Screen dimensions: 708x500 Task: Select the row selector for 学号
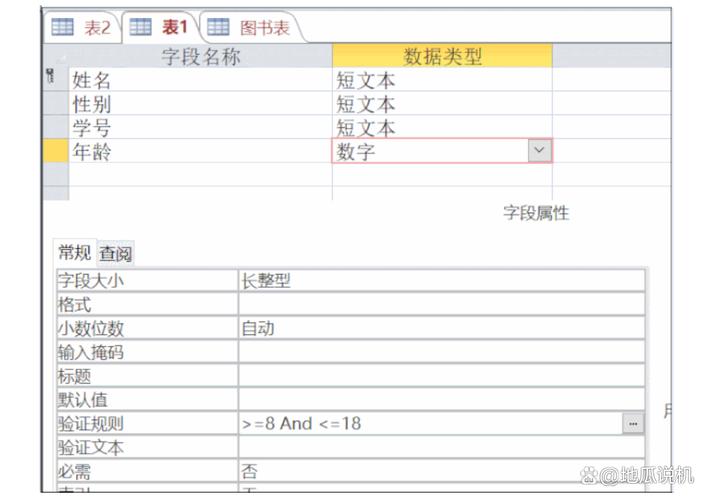(x=56, y=127)
